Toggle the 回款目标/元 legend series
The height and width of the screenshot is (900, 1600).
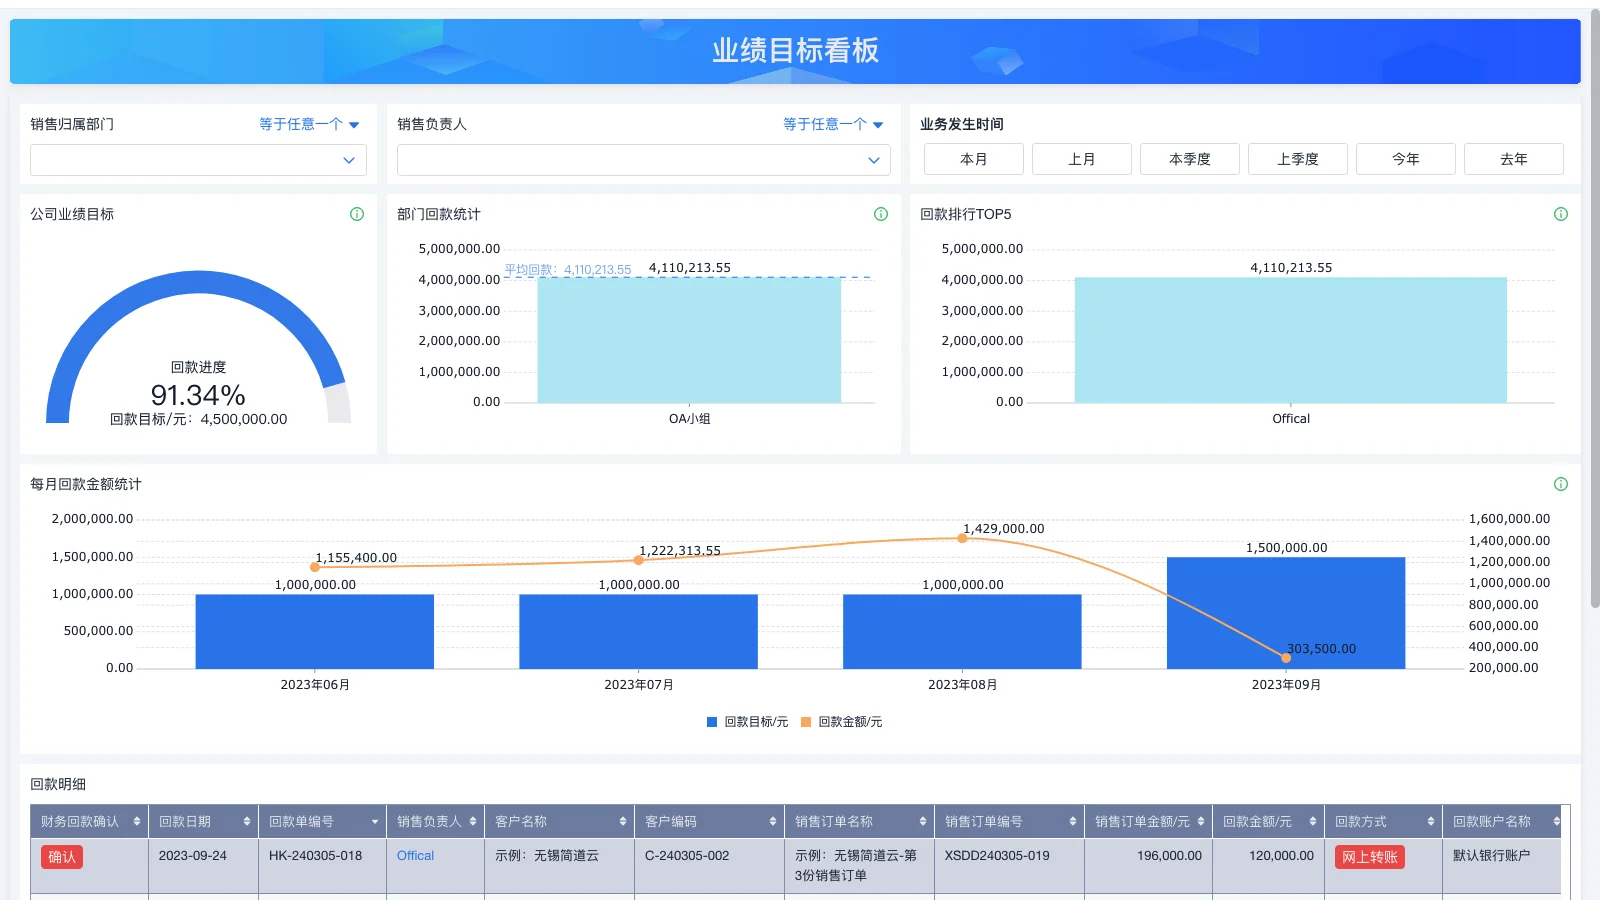[x=748, y=721]
